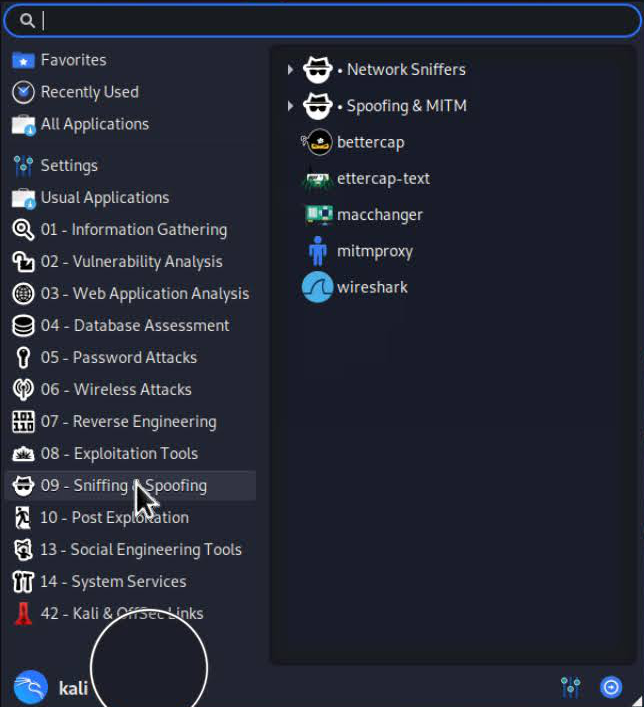Launch wireshark from the list

(372, 288)
